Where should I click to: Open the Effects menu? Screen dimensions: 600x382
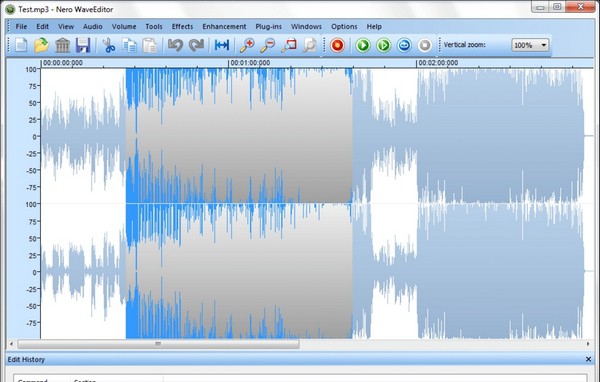[x=182, y=26]
